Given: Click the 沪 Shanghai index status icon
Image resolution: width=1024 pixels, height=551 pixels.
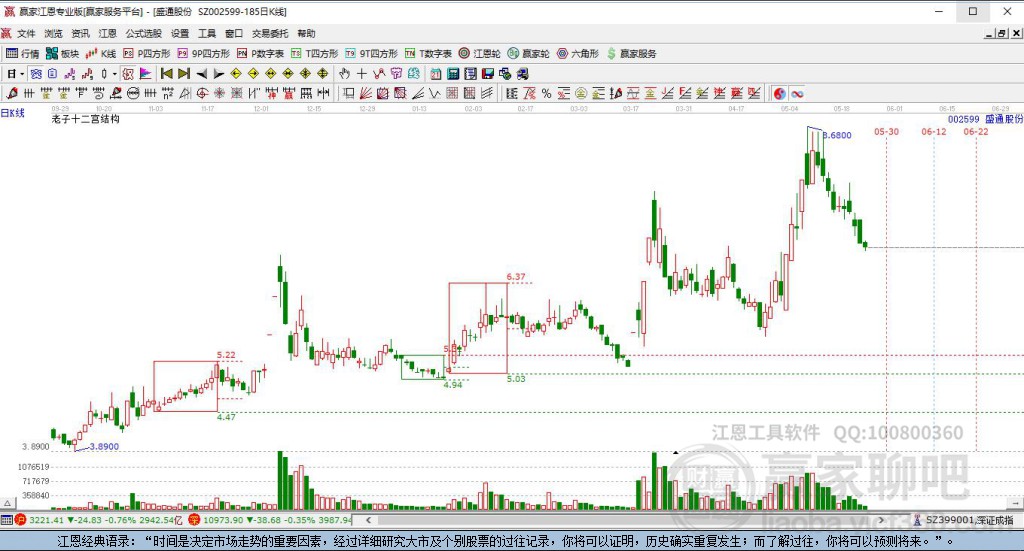Looking at the screenshot, I should click(x=20, y=520).
